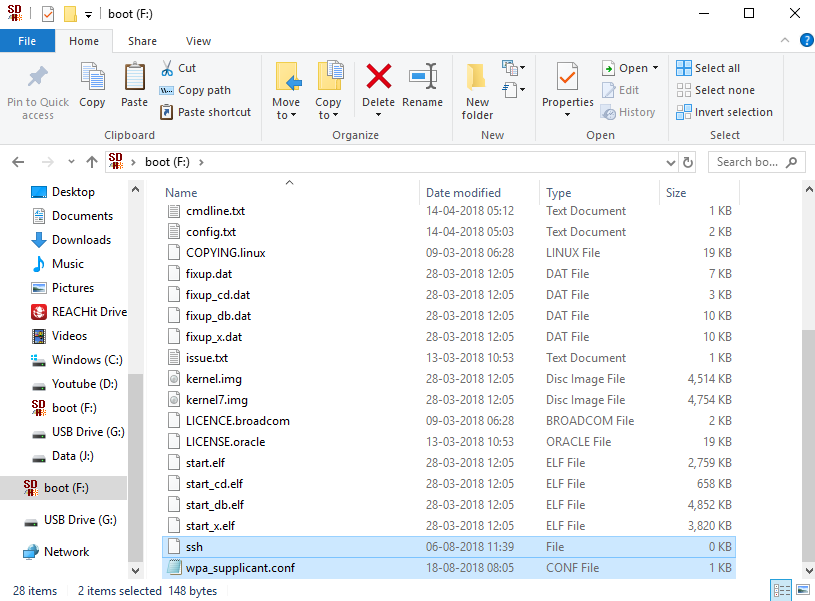Image resolution: width=815 pixels, height=601 pixels.
Task: Open Network in the navigation pane
Action: [66, 552]
